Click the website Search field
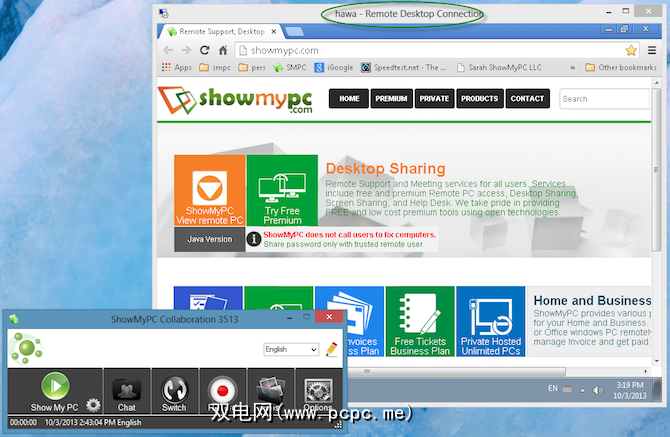 click(604, 99)
